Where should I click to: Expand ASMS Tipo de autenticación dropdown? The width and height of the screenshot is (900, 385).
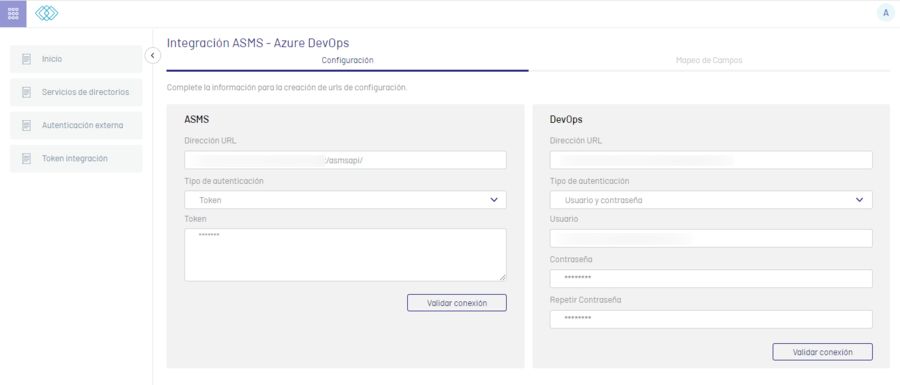(346, 200)
